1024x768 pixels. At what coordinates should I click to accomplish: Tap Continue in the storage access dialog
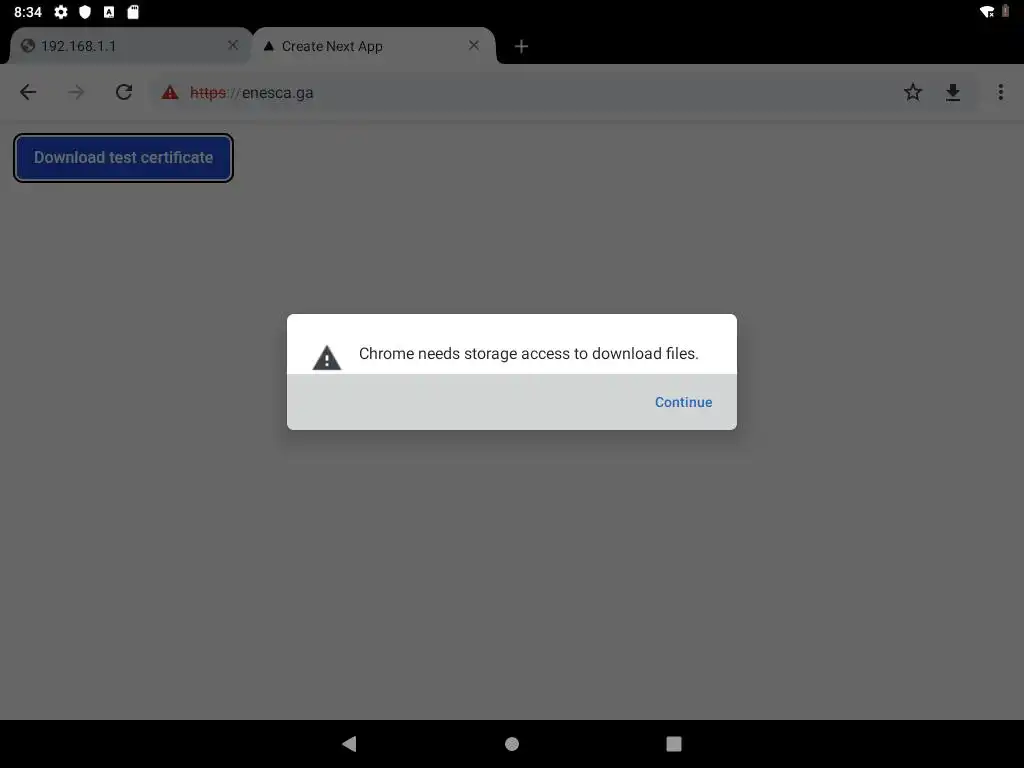click(x=683, y=402)
